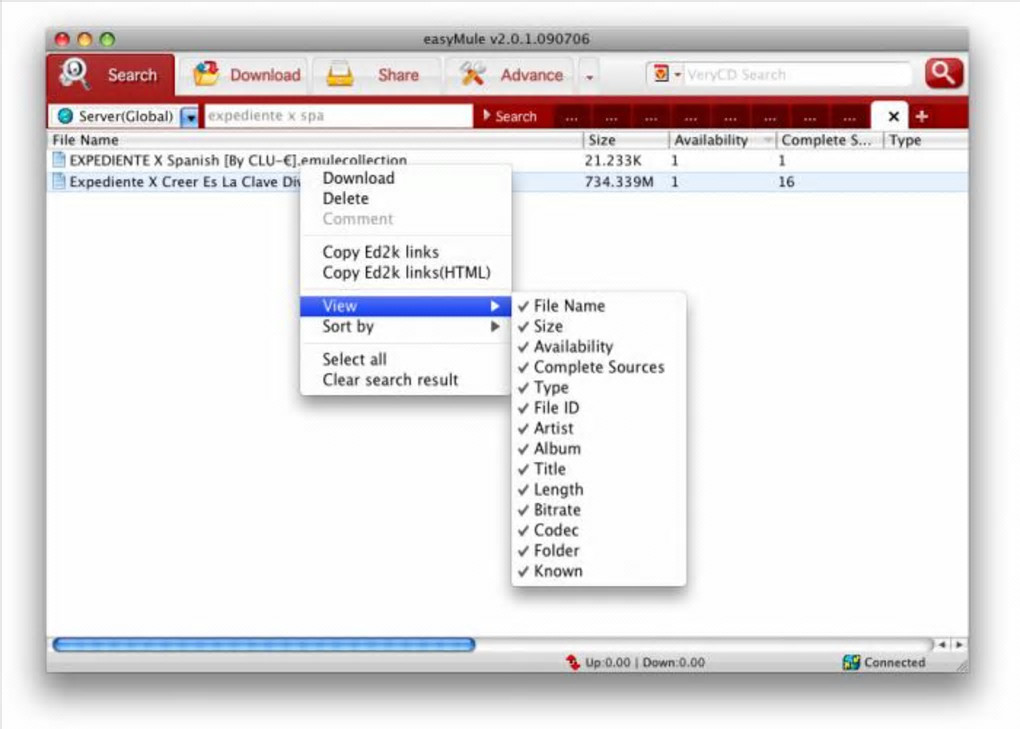Toggle Known column visibility

599,571
